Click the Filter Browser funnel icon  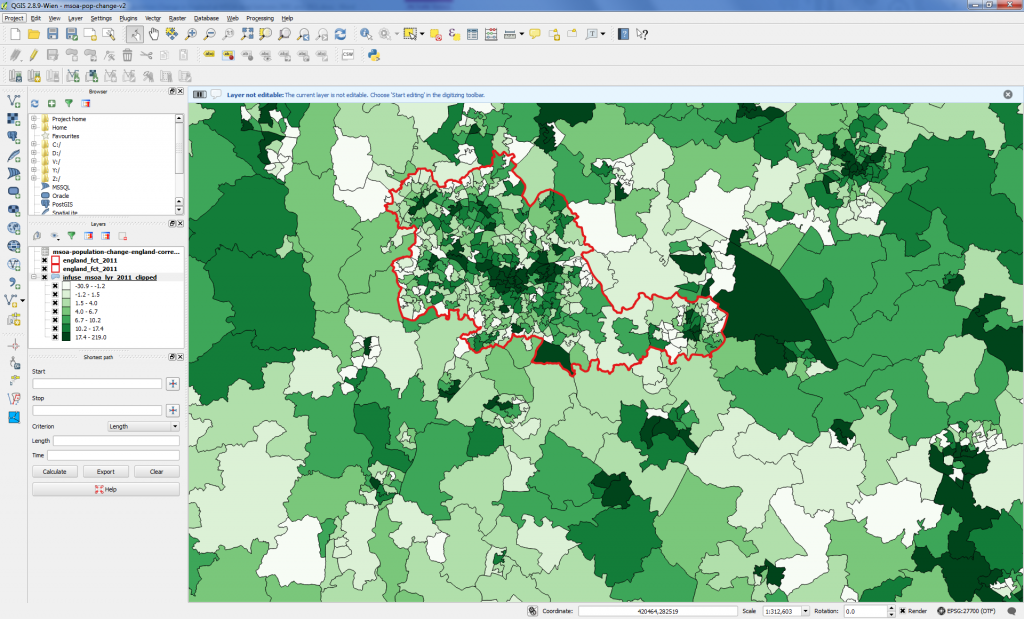click(x=69, y=103)
